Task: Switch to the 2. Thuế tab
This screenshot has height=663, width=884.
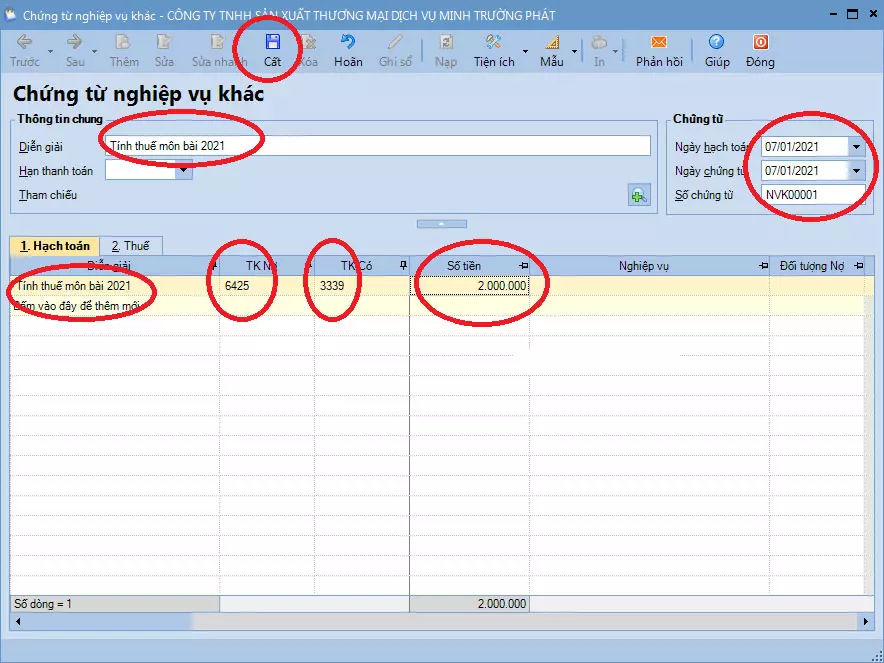Action: (130, 246)
